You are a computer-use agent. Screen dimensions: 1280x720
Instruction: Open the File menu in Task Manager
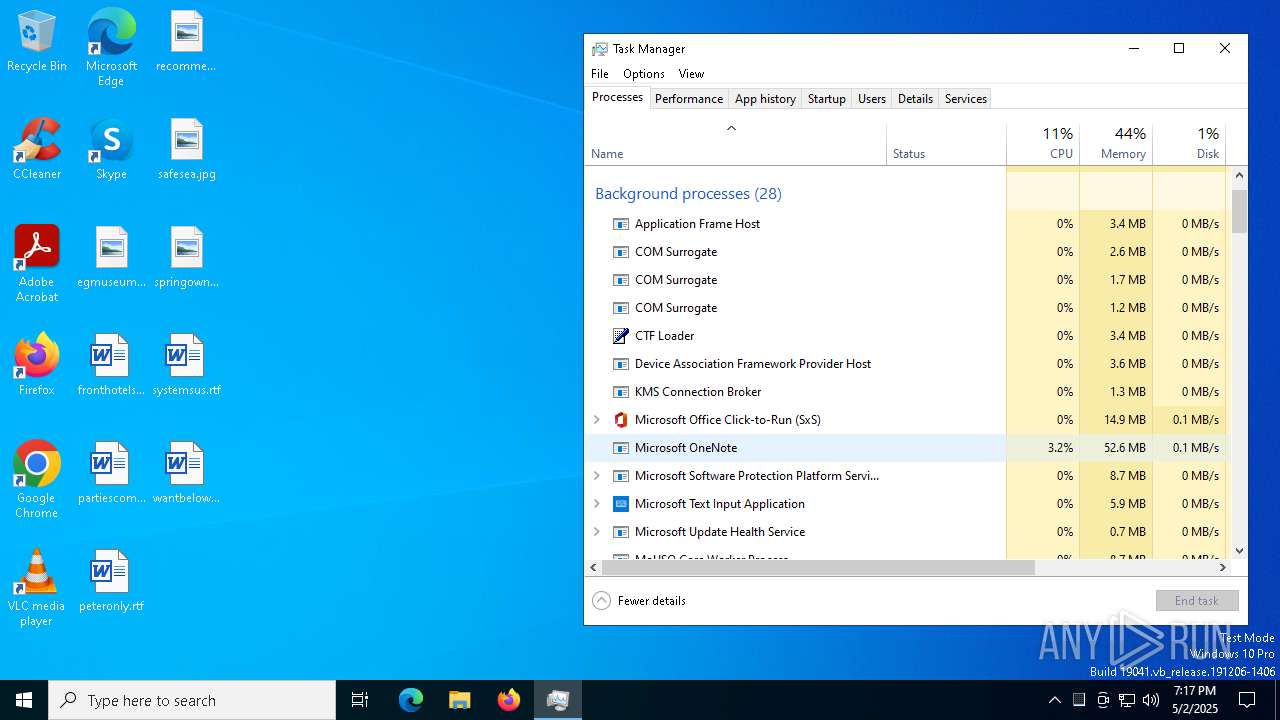coord(600,74)
